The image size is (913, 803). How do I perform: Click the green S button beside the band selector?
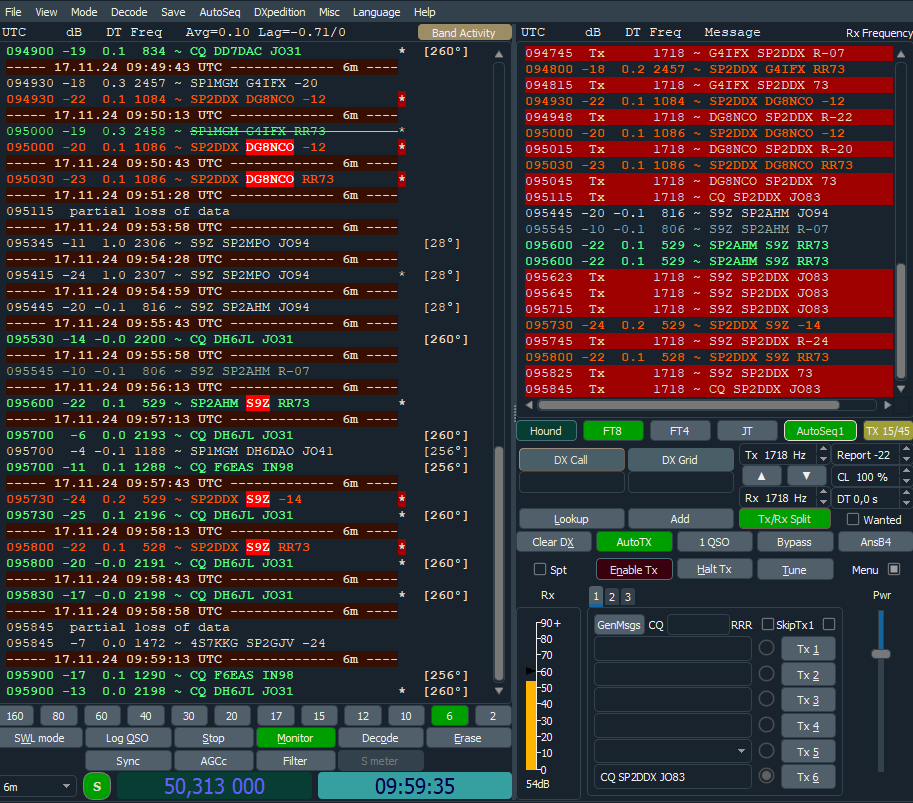tap(97, 787)
